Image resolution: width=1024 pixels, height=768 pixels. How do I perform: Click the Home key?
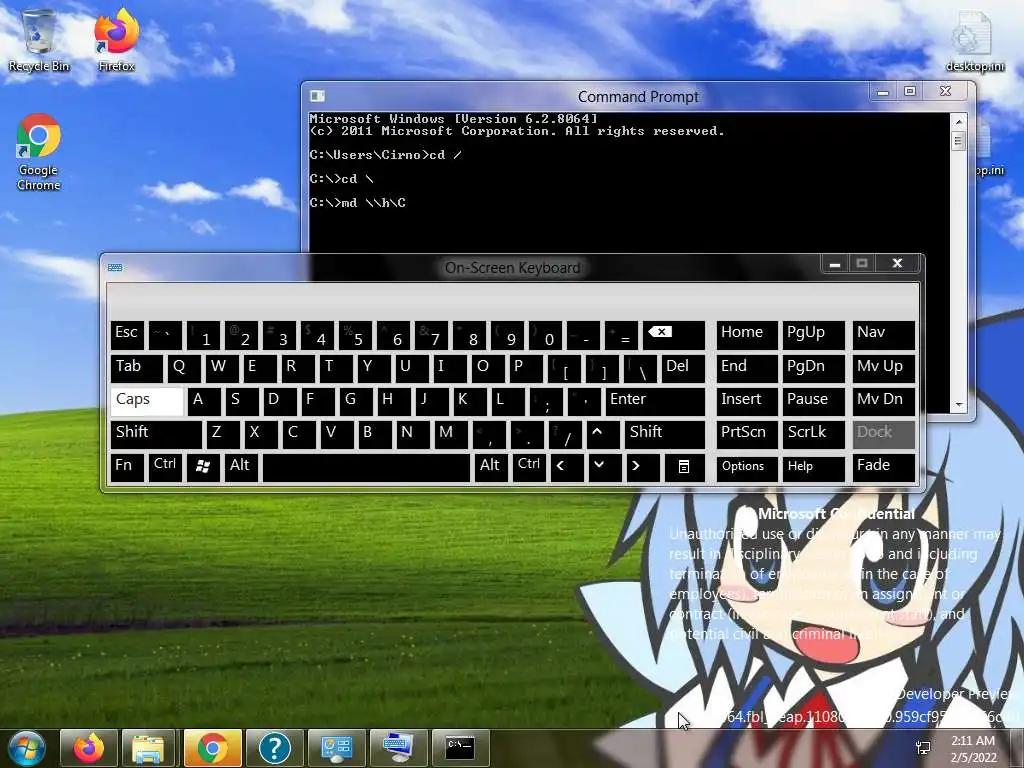(747, 336)
